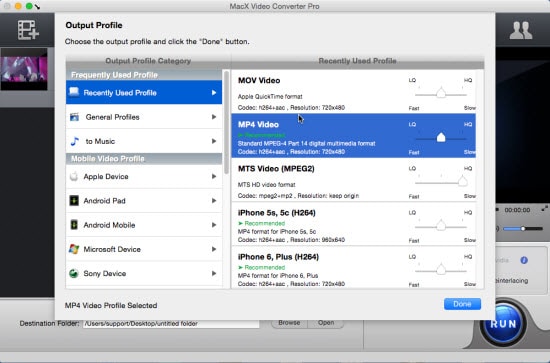This screenshot has height=363, width=550.
Task: Click MP4 Video quality slider handle
Action: click(x=441, y=137)
